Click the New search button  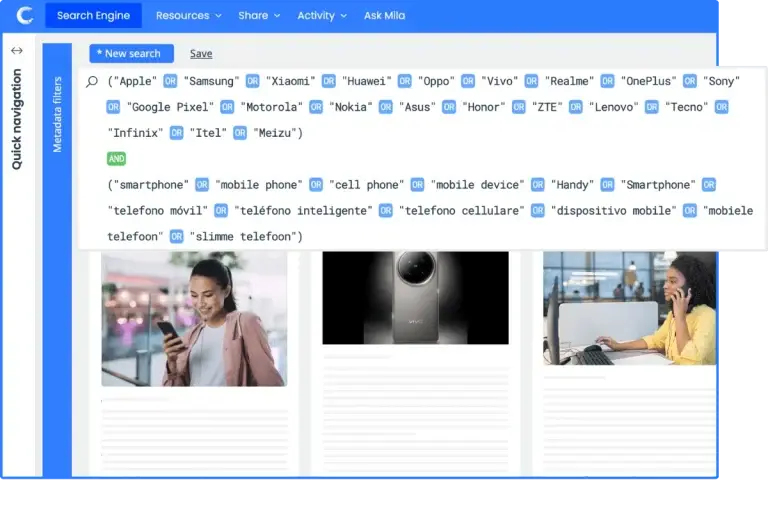coord(131,54)
